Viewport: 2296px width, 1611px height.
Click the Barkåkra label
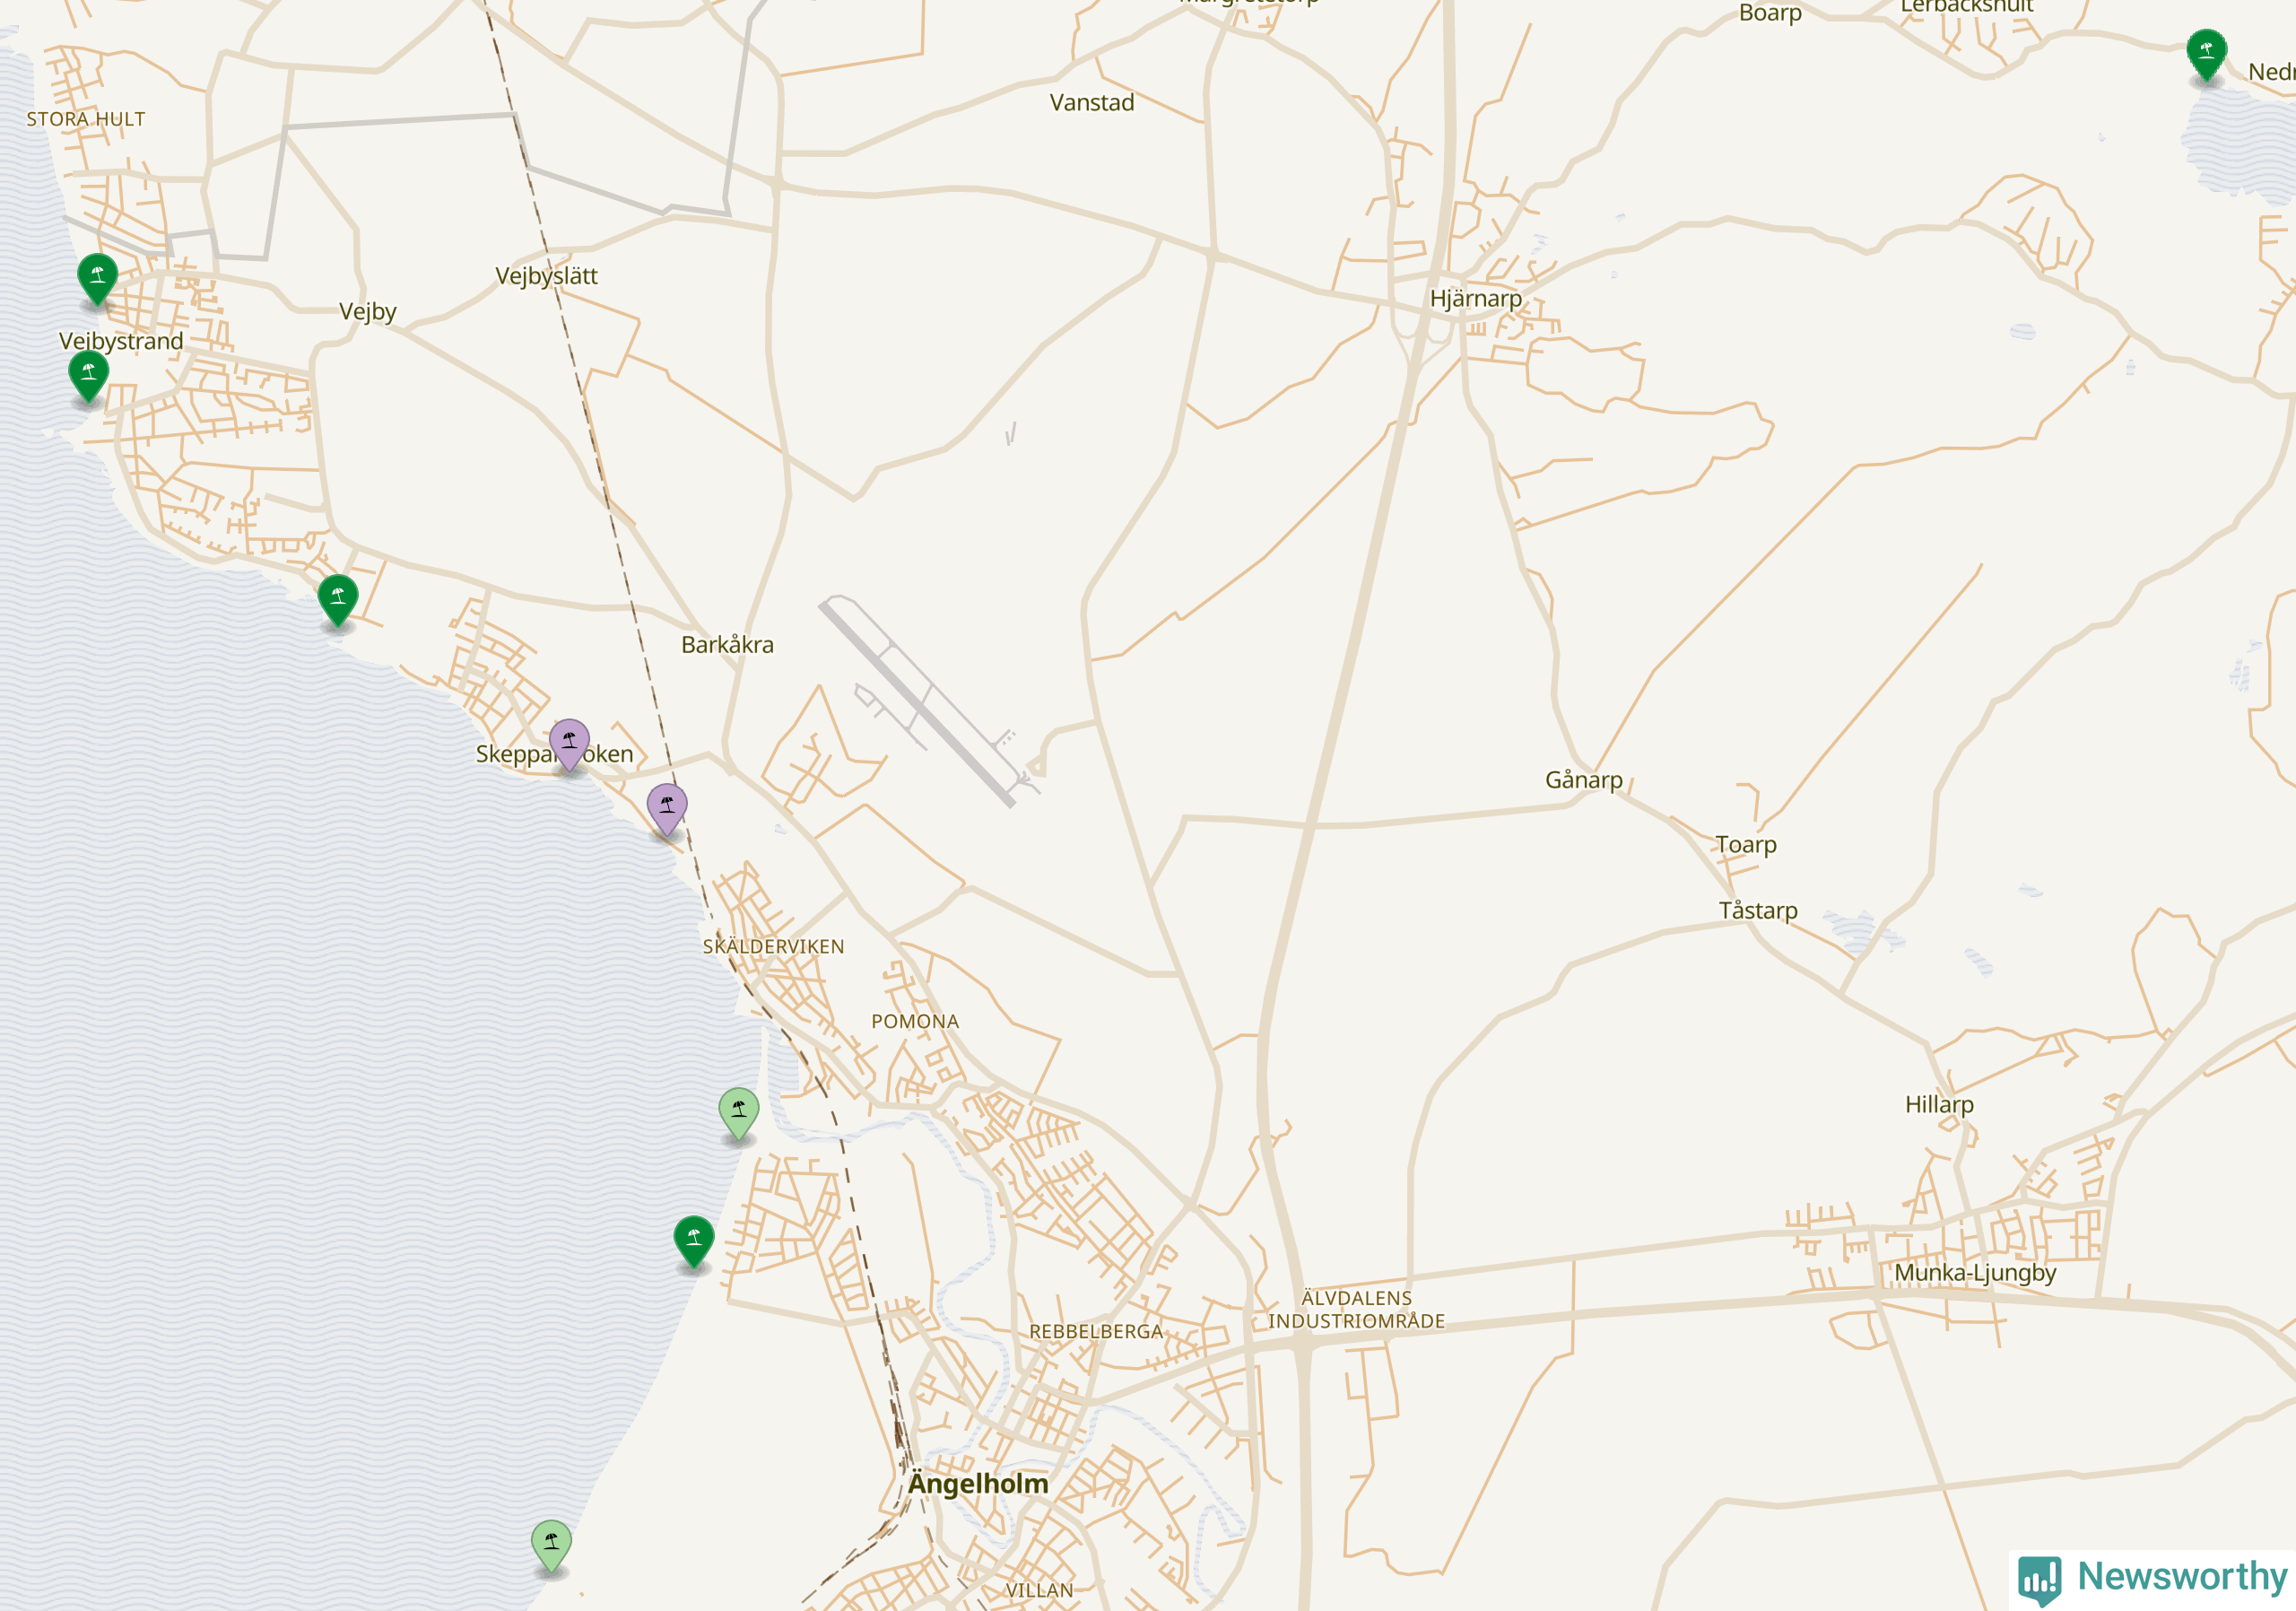tap(727, 644)
